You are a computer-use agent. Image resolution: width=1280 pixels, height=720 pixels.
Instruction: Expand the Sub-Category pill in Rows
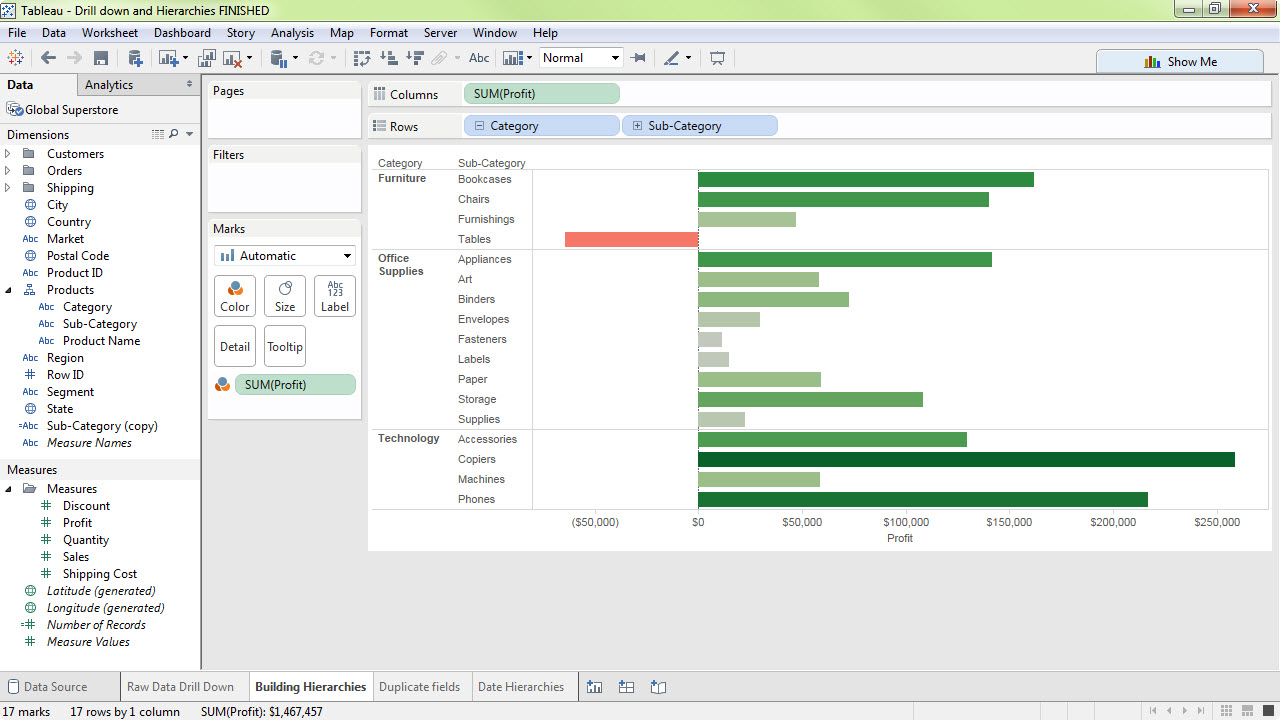click(637, 126)
